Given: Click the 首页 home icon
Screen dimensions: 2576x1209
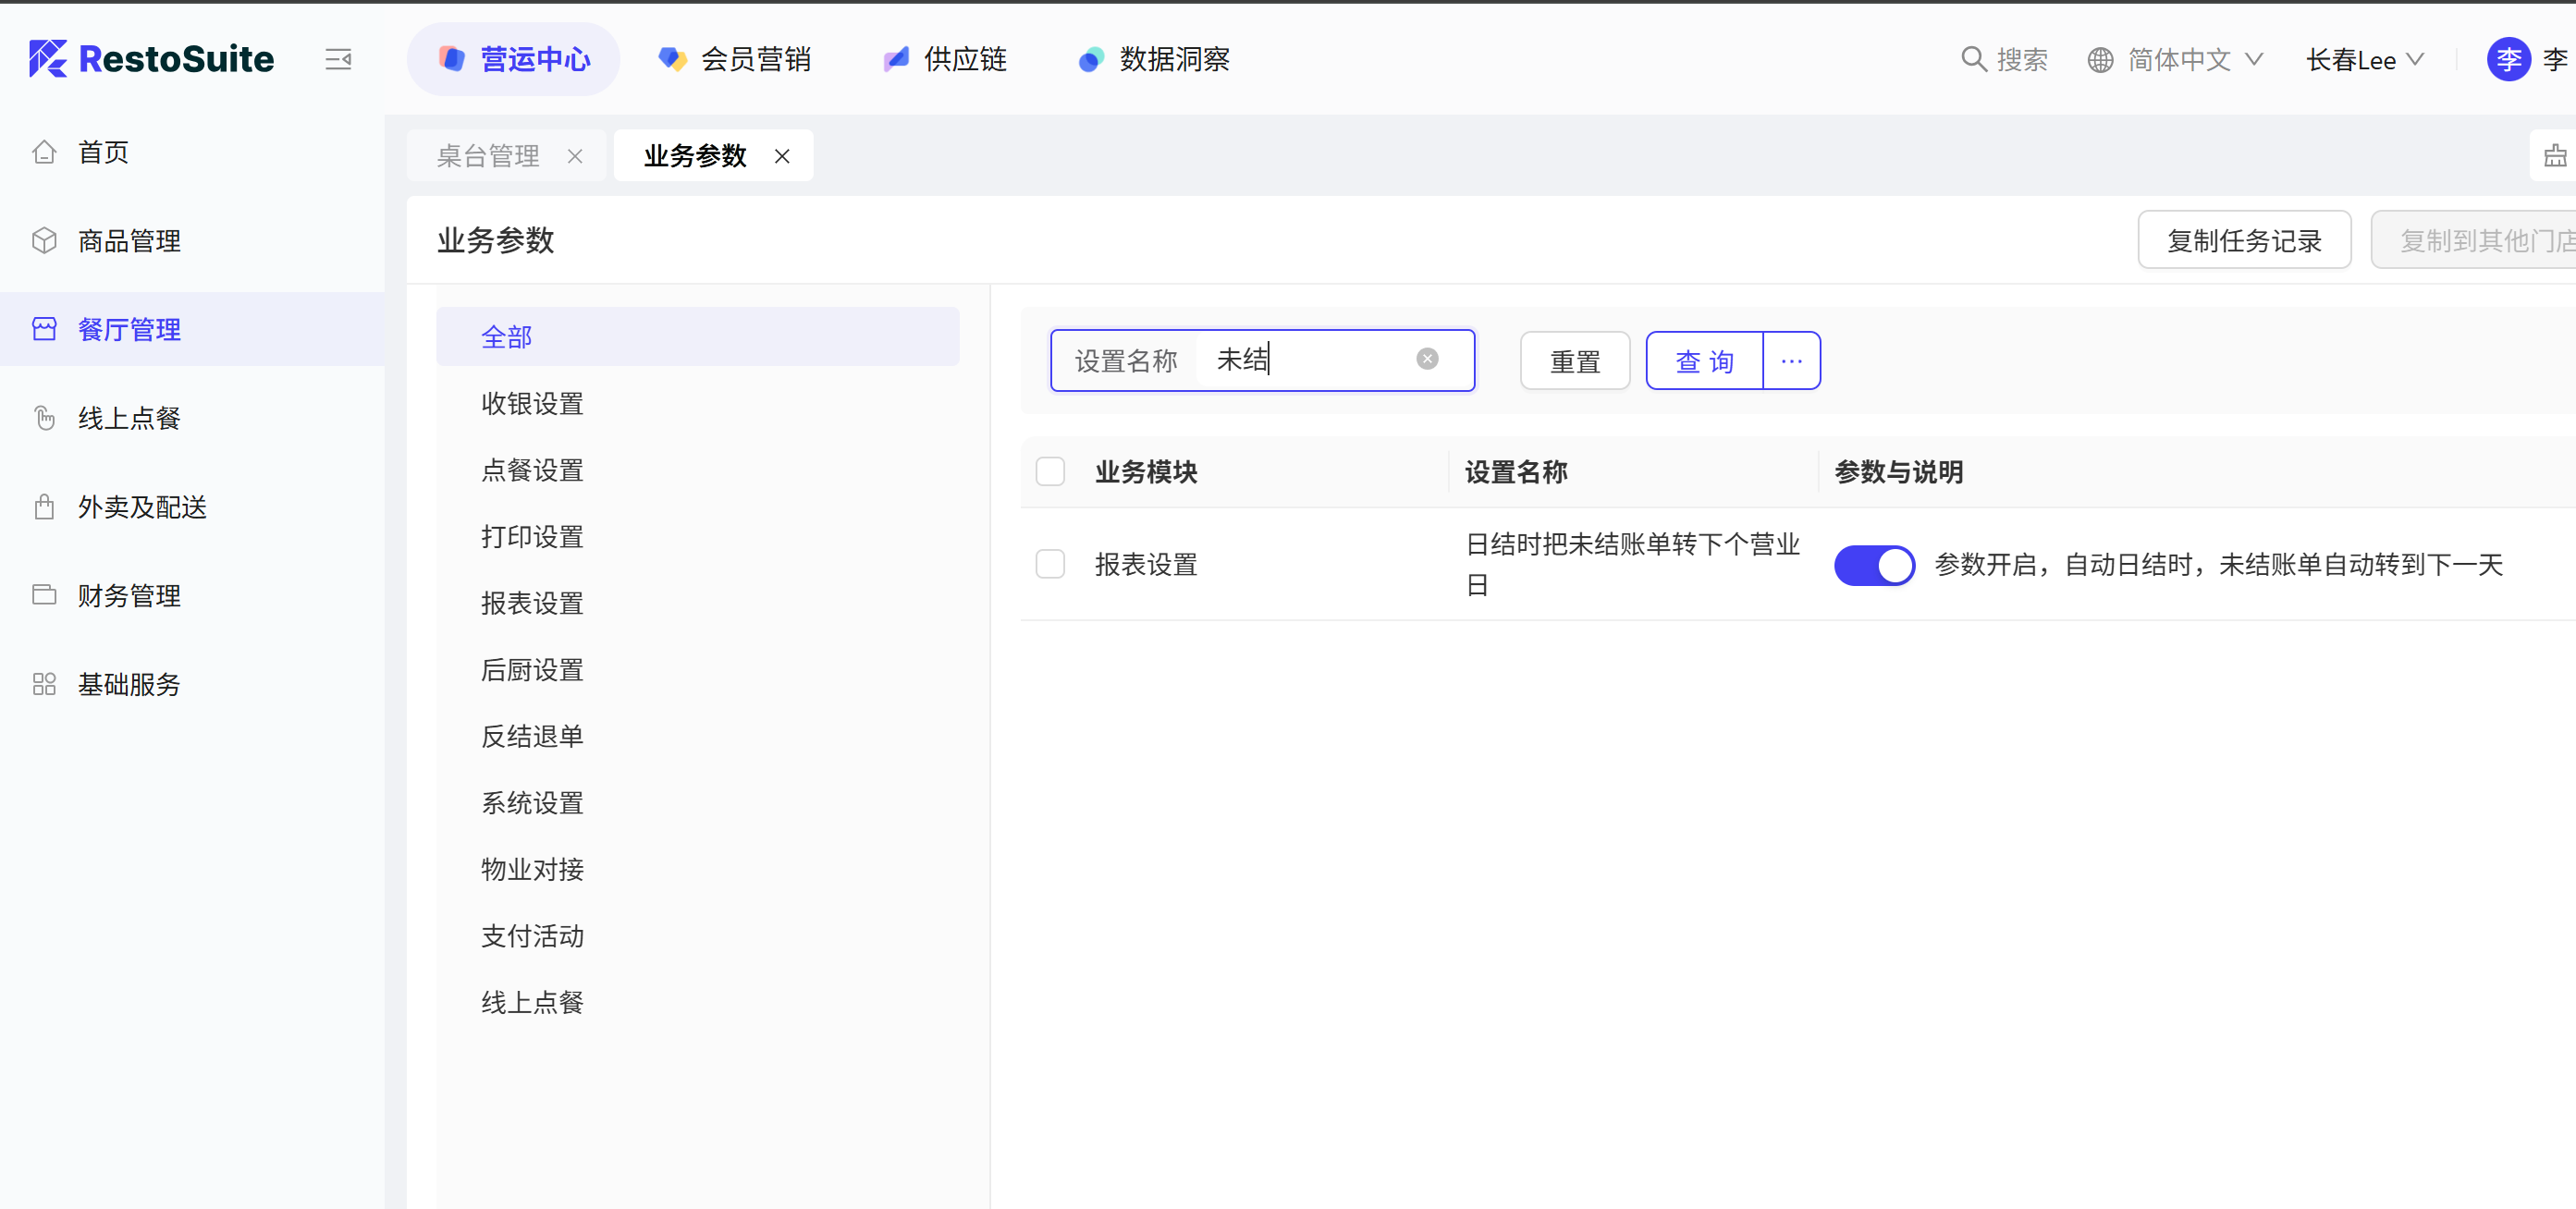Looking at the screenshot, I should pyautogui.click(x=44, y=152).
